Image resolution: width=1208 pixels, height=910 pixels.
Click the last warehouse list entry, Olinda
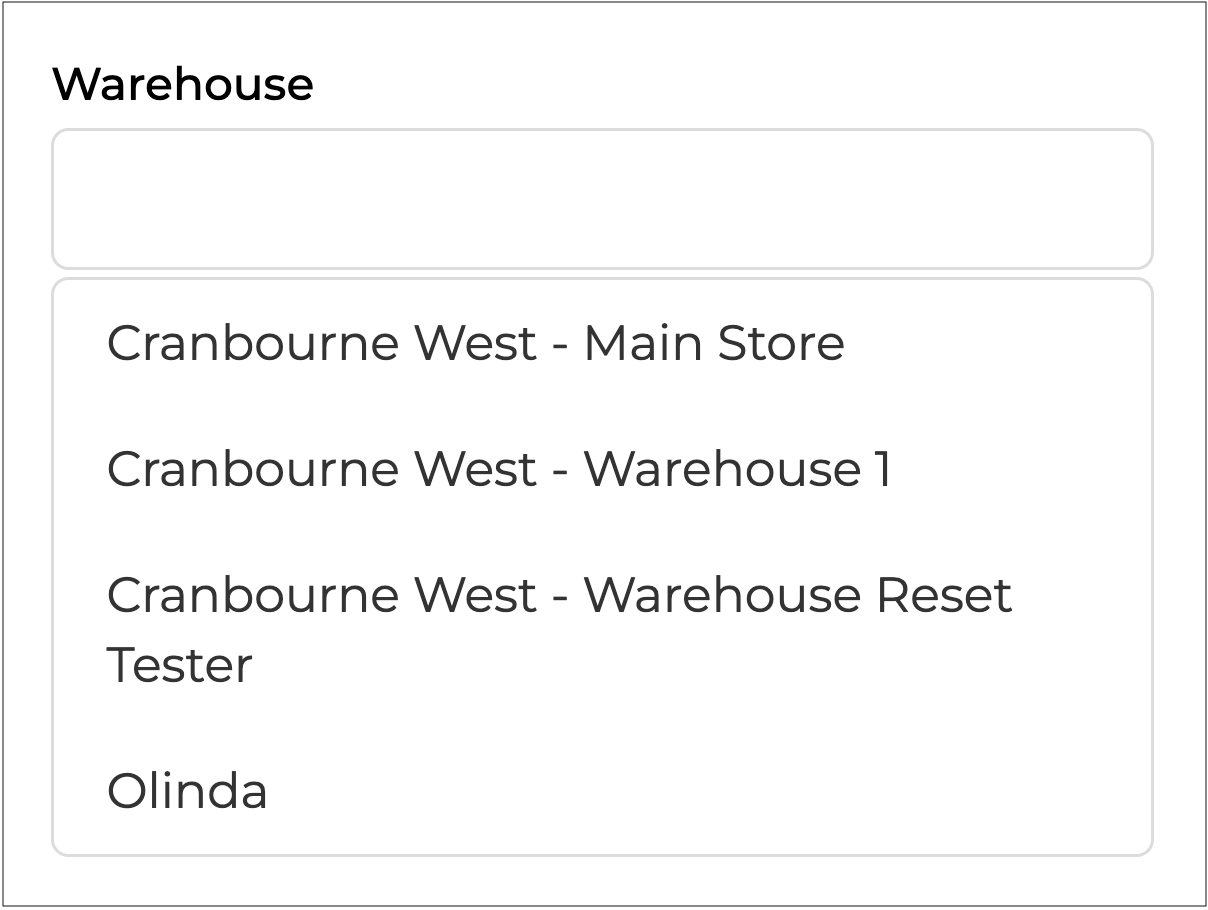click(188, 791)
